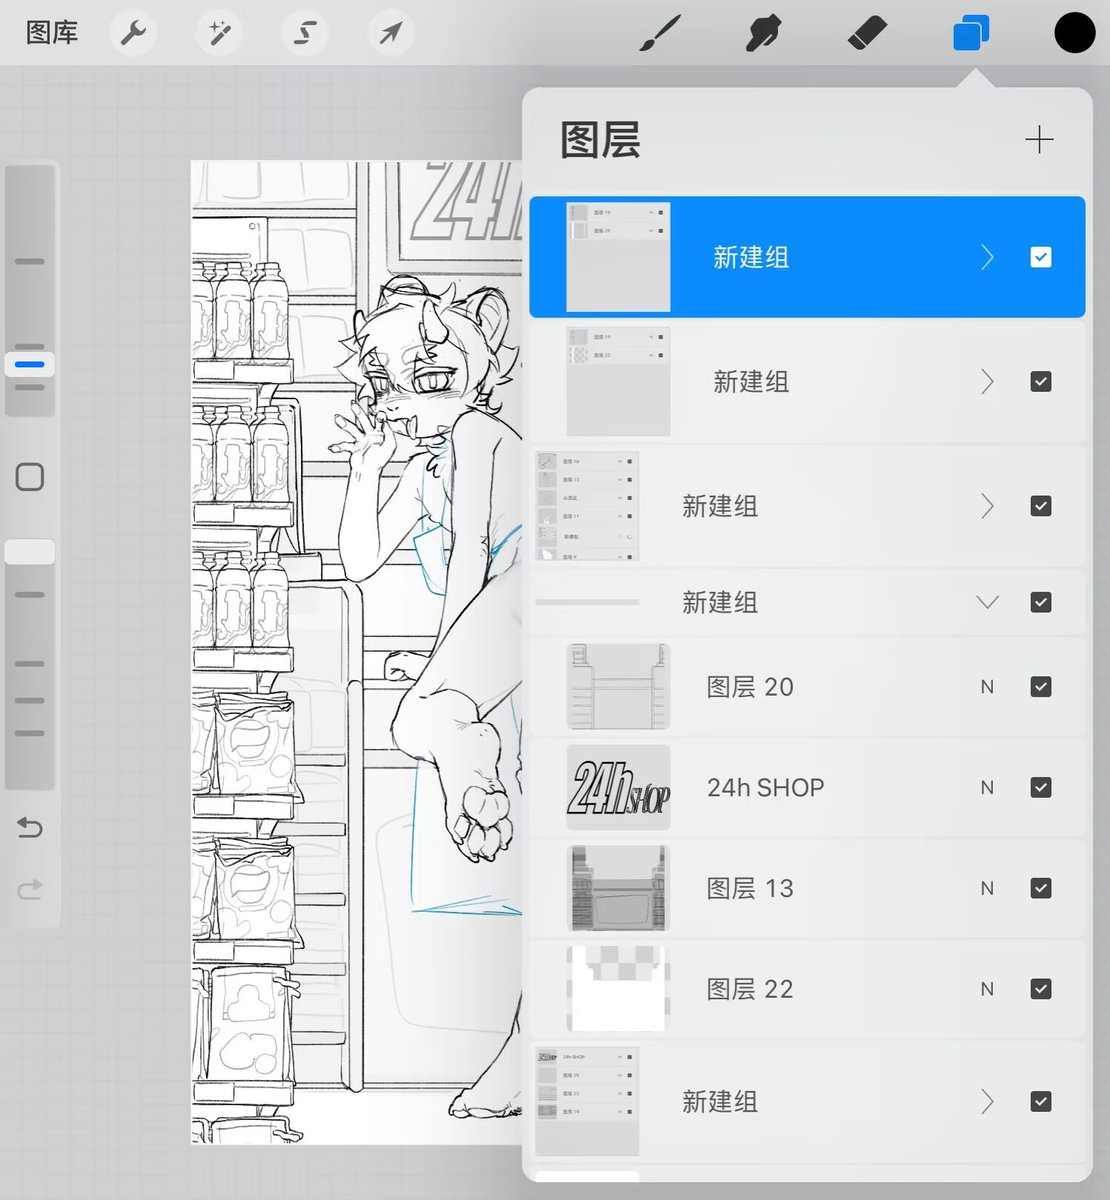Open blend mode N for 24h SHOP
This screenshot has height=1200, width=1110.
coord(987,787)
